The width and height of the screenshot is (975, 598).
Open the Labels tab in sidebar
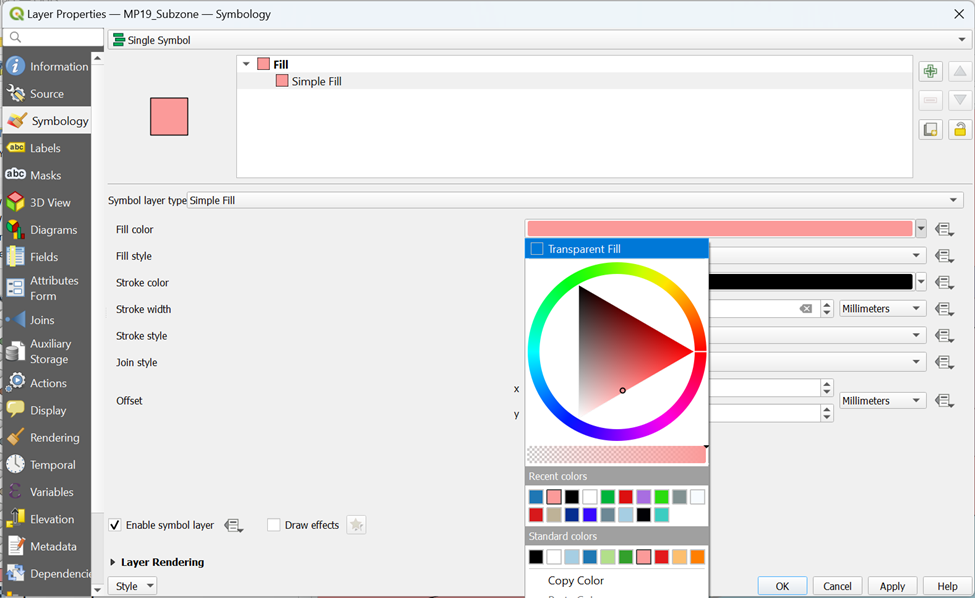46,148
